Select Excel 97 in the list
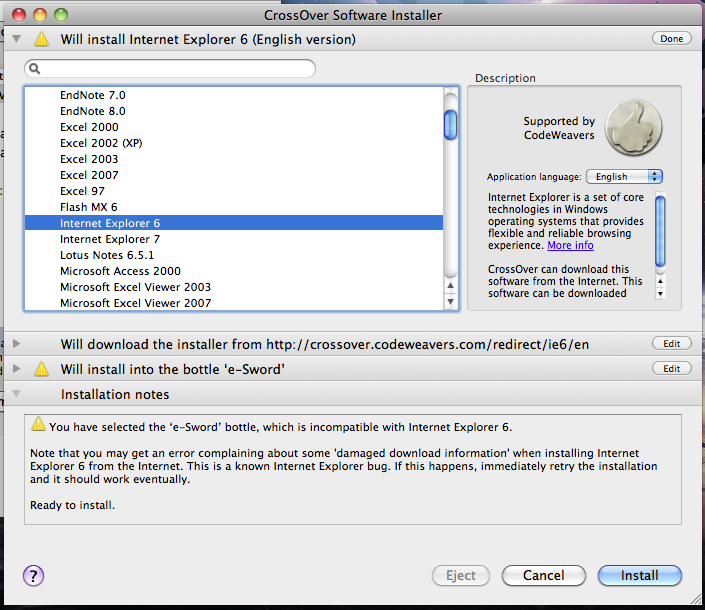705x610 pixels. point(234,191)
